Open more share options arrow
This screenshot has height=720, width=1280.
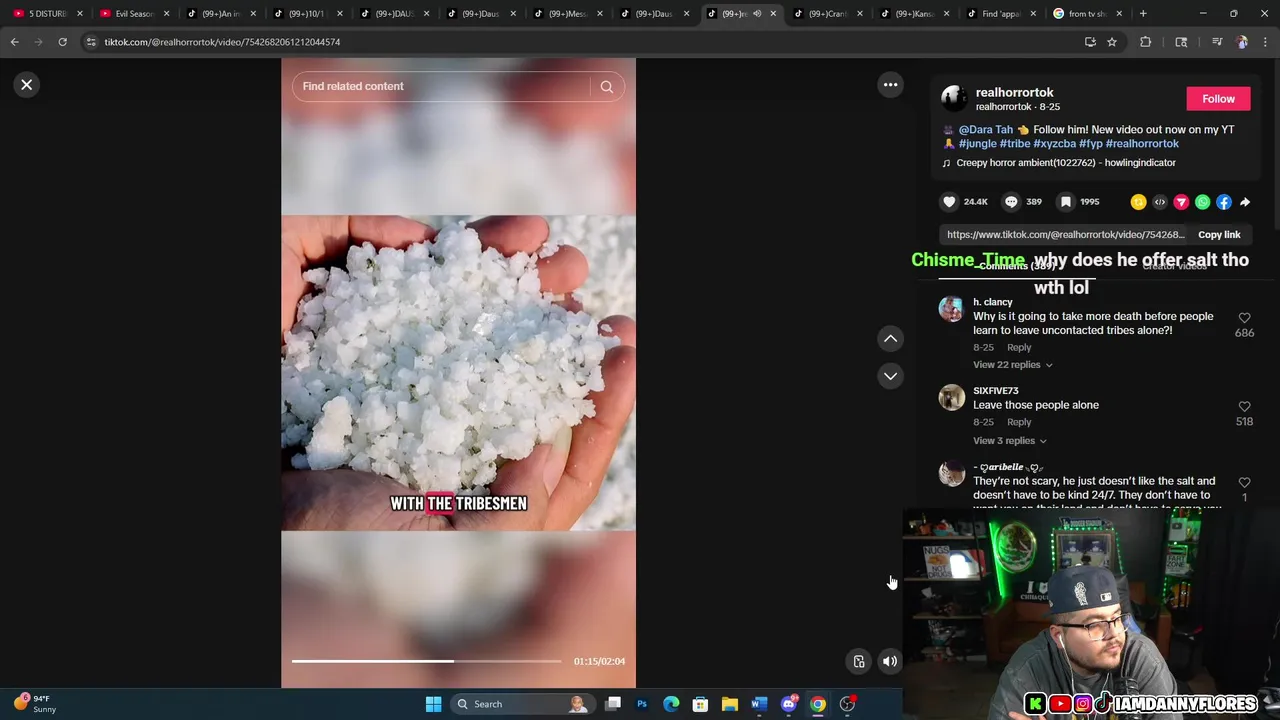click(1245, 202)
